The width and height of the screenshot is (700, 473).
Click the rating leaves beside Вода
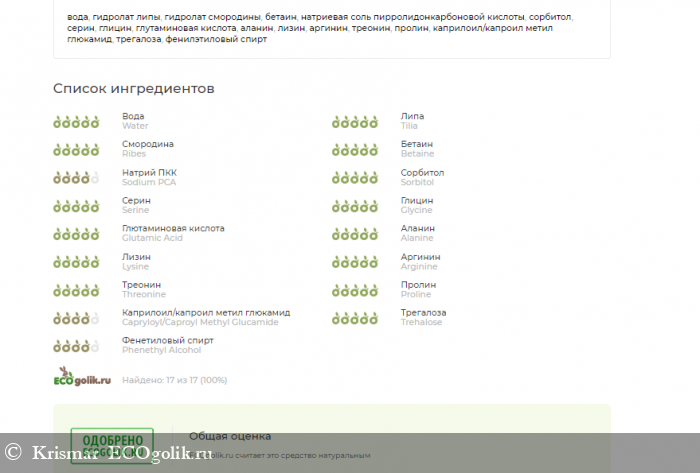76,122
